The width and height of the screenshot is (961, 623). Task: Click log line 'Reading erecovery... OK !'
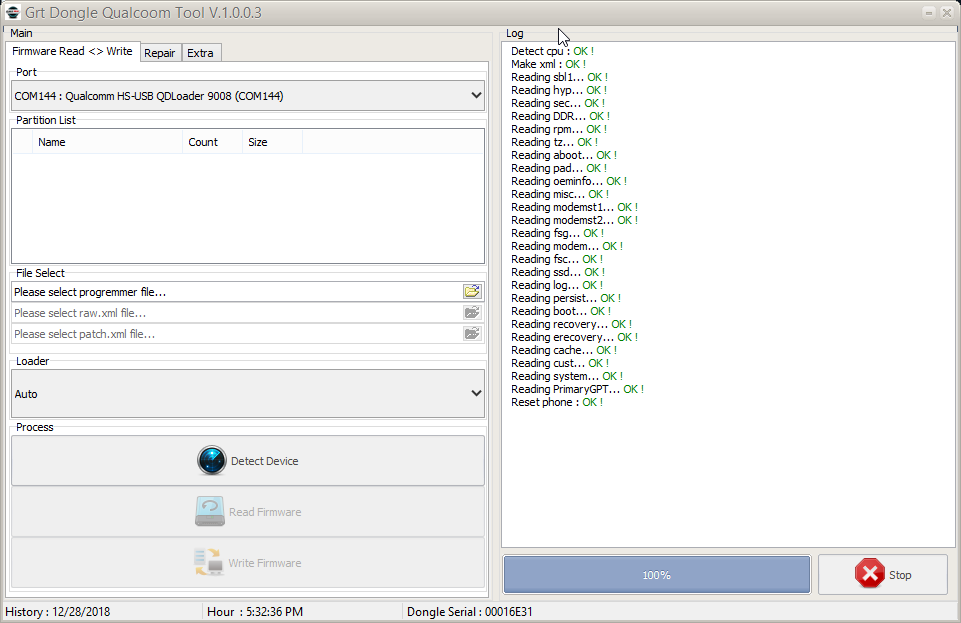(575, 338)
